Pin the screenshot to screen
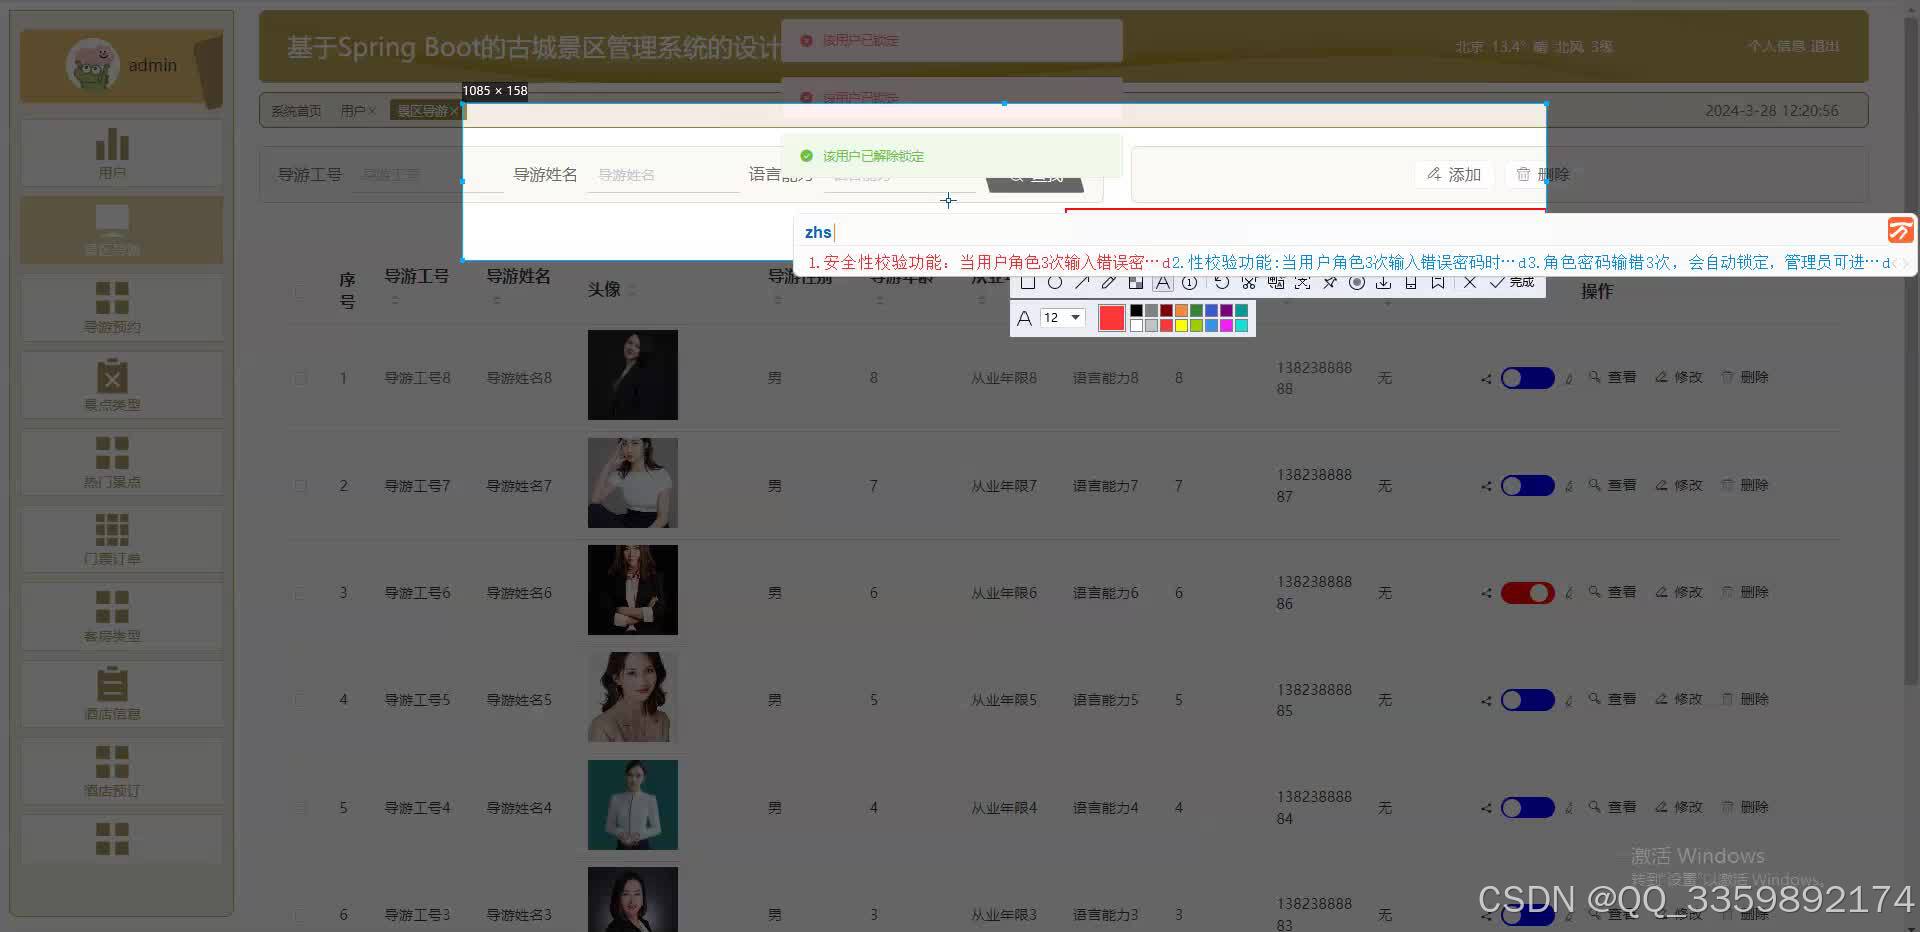Viewport: 1920px width, 932px height. pyautogui.click(x=1329, y=283)
